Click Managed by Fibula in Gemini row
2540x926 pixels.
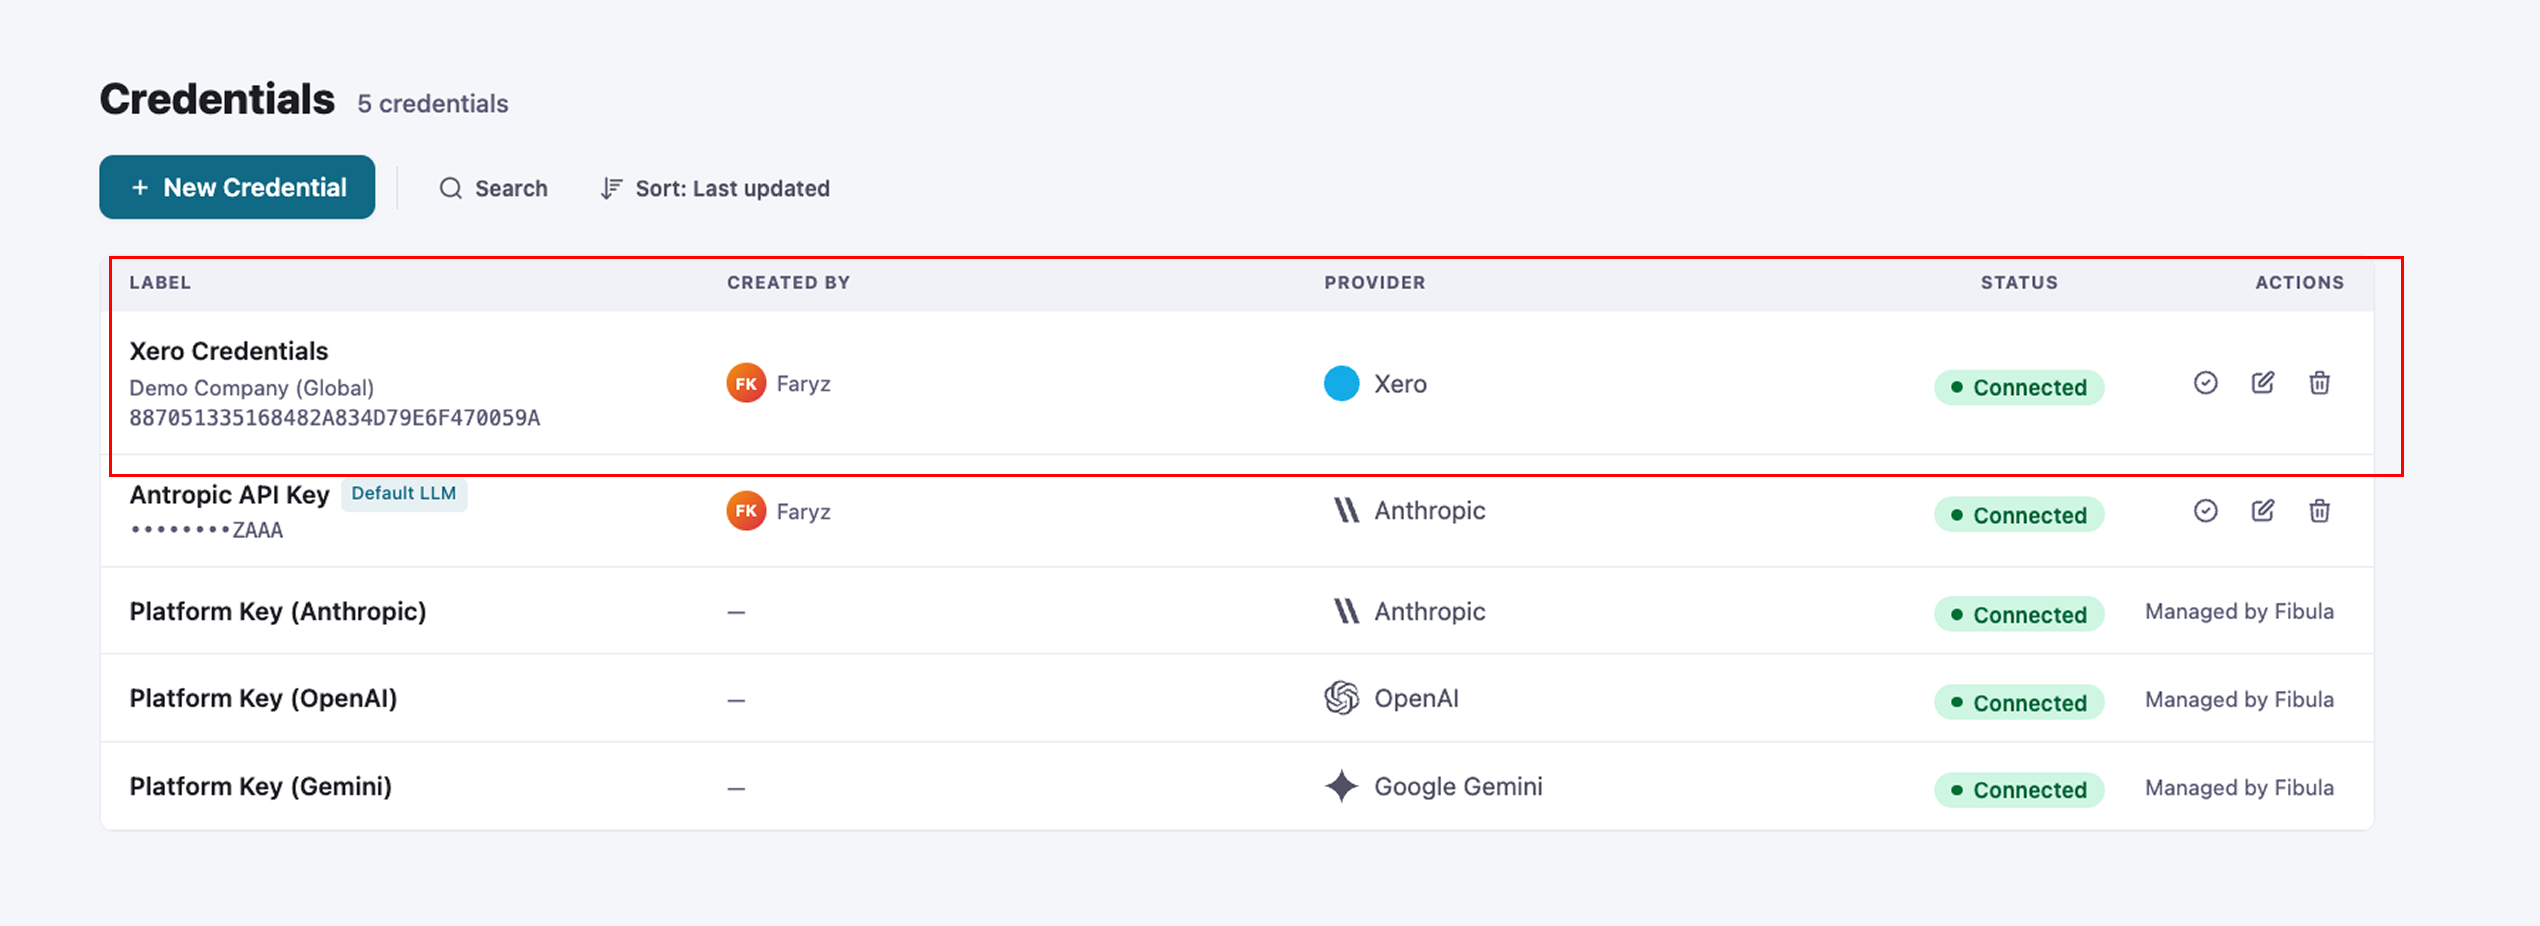click(x=2239, y=788)
